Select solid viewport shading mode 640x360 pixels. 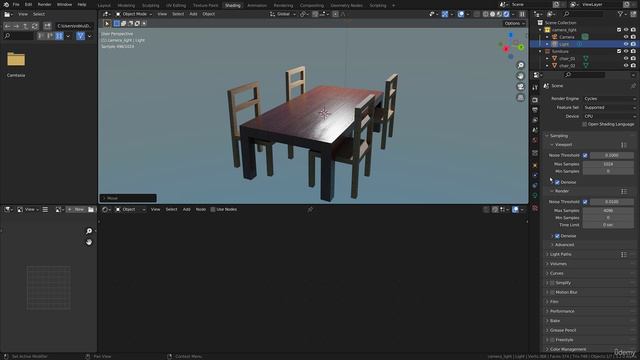click(492, 14)
